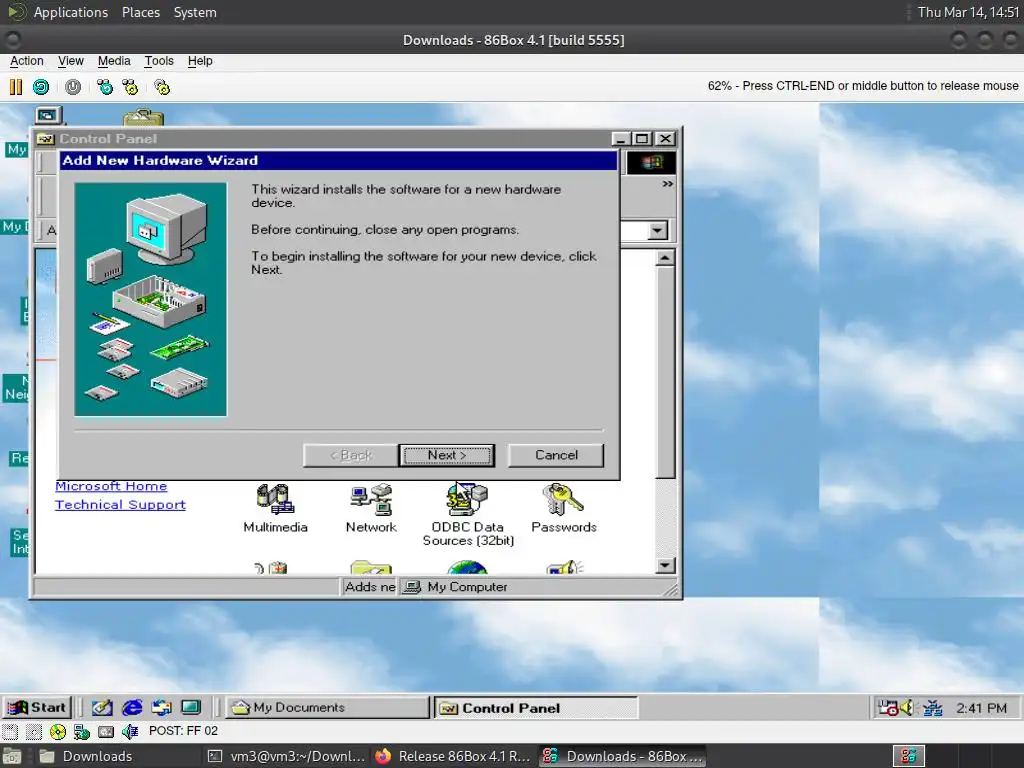The height and width of the screenshot is (768, 1024).
Task: Open the Multimedia control panel icon
Action: pyautogui.click(x=275, y=508)
